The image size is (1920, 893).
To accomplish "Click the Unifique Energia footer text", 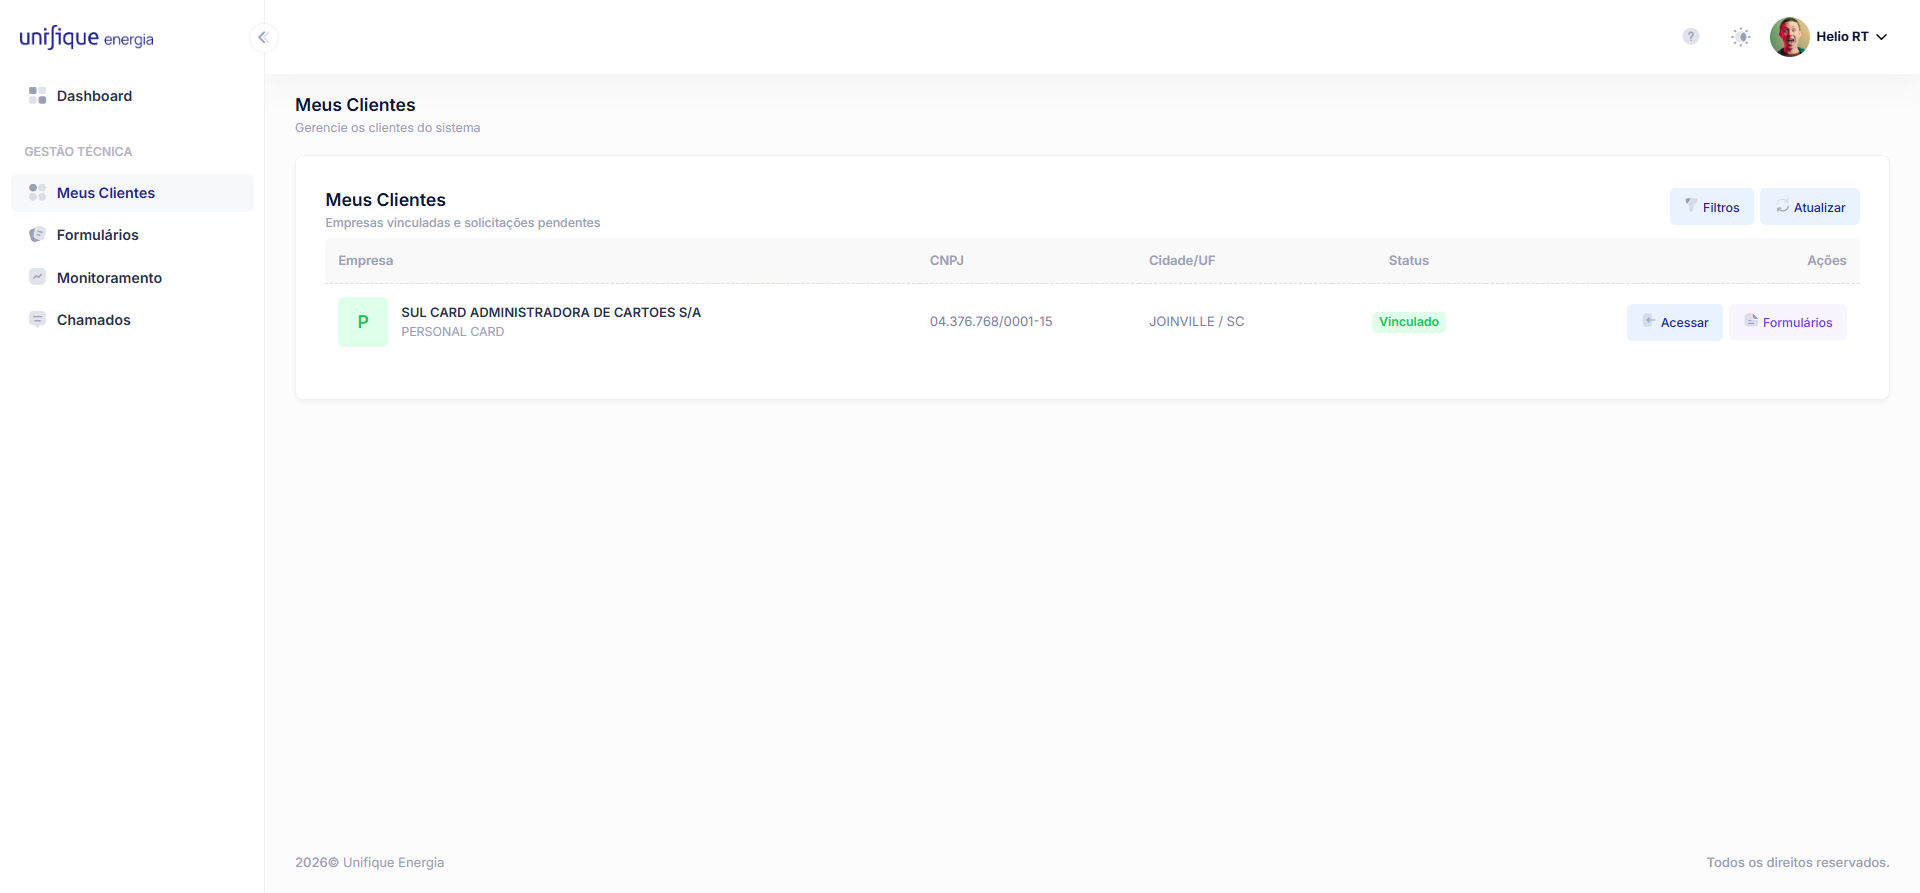I will coord(394,863).
